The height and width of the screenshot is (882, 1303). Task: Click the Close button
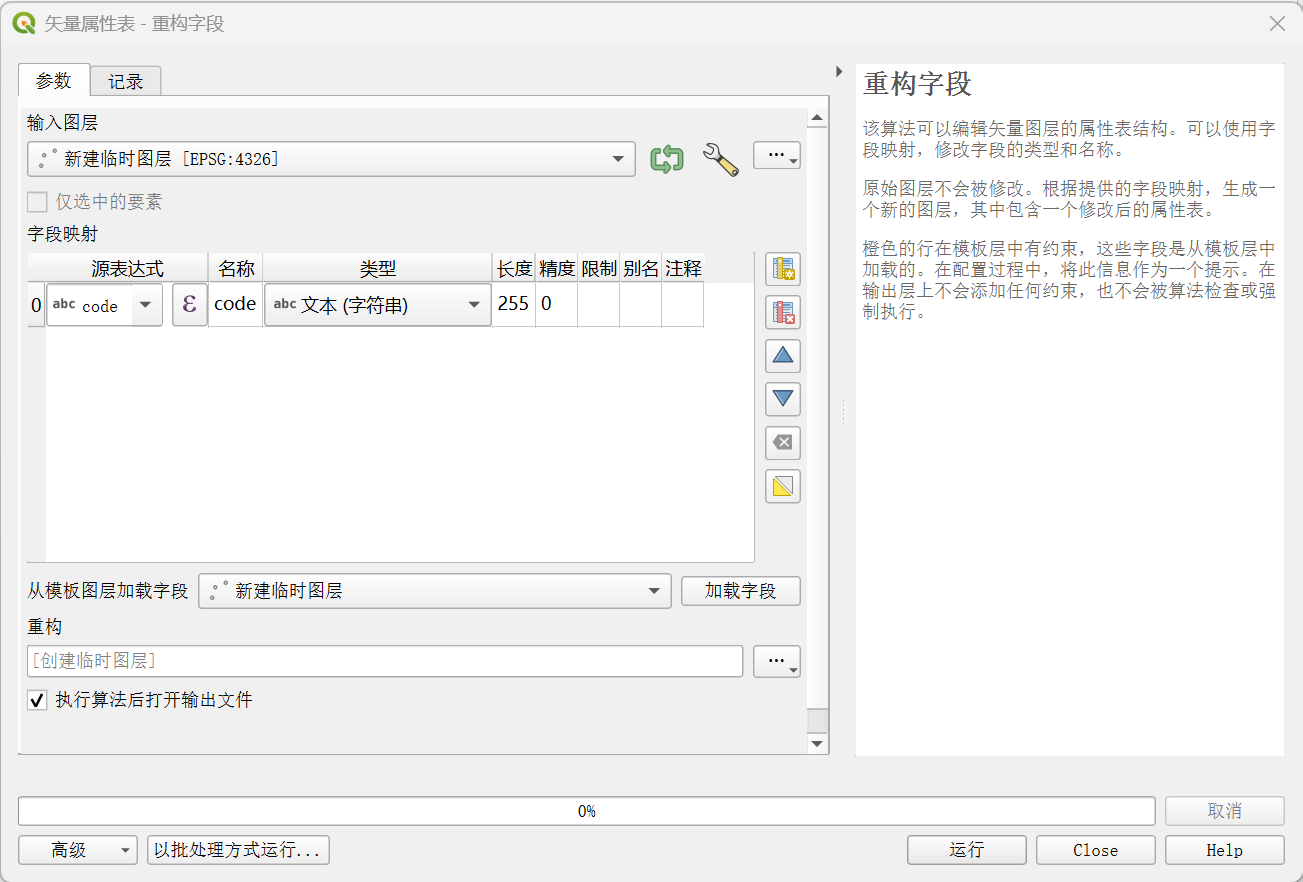pyautogui.click(x=1096, y=850)
